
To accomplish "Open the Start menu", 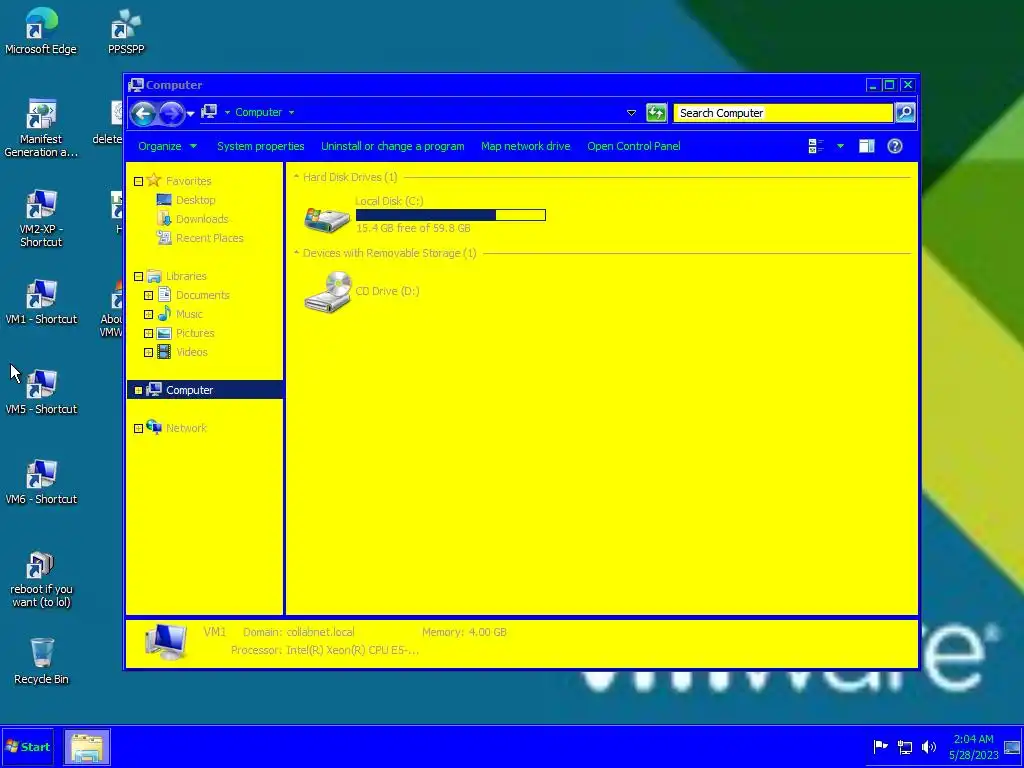I will [27, 747].
